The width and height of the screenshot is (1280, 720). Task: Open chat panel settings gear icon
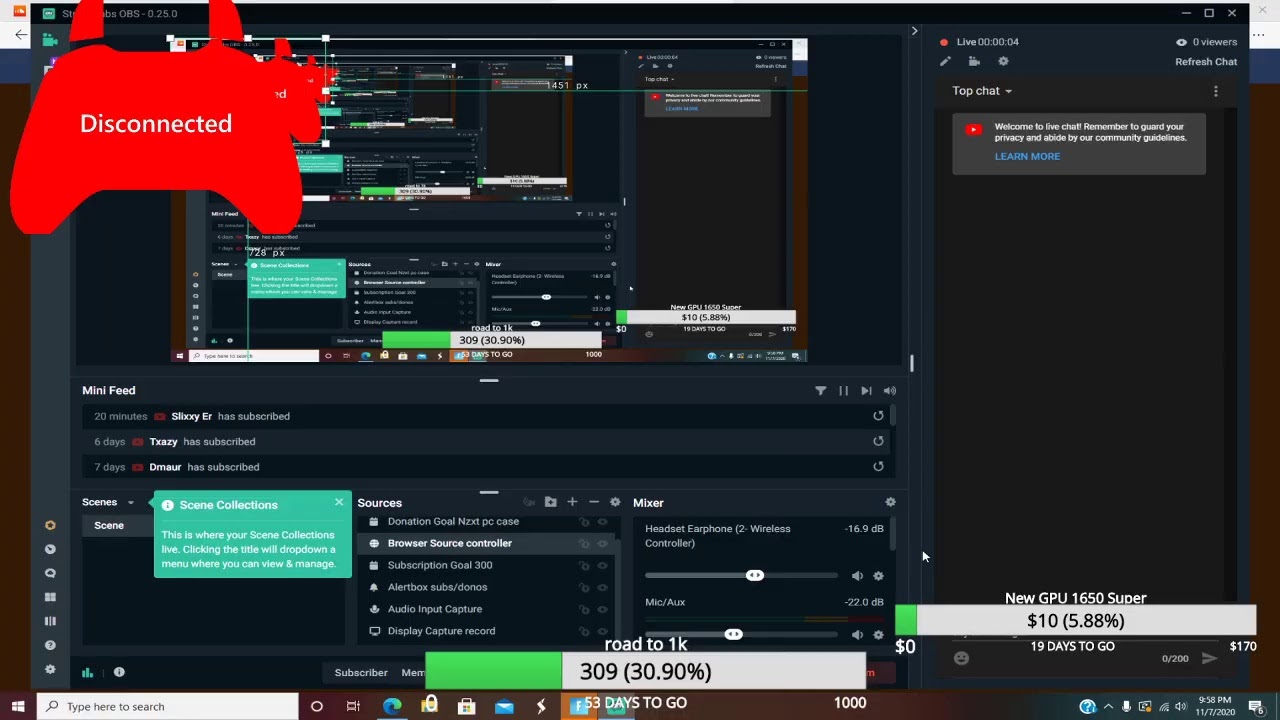click(x=1003, y=61)
